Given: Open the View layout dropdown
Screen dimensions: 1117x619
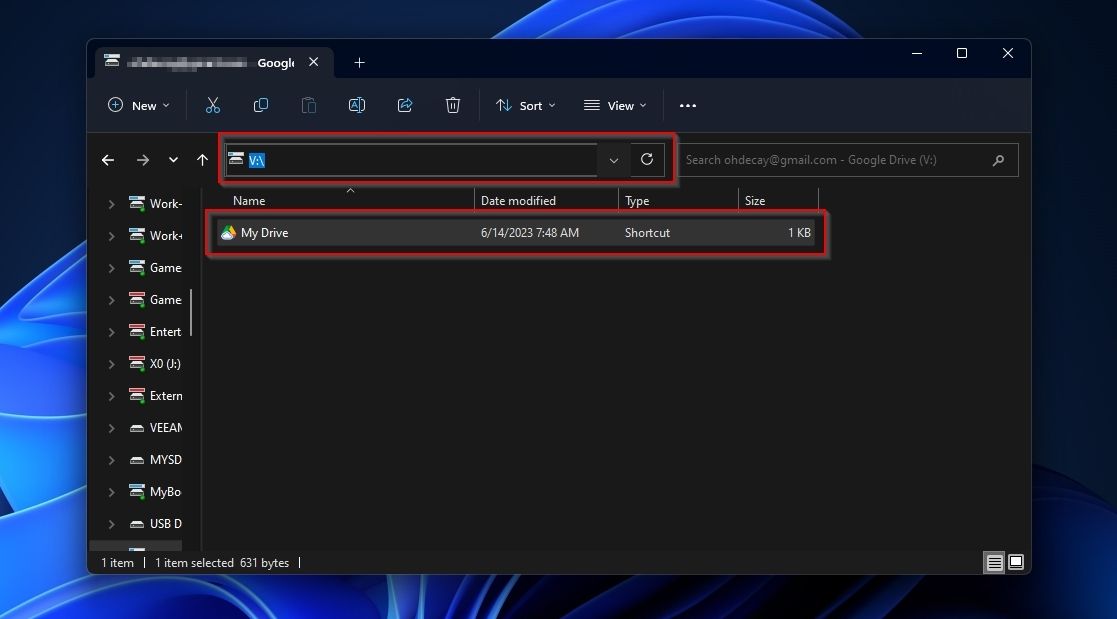Looking at the screenshot, I should [615, 105].
